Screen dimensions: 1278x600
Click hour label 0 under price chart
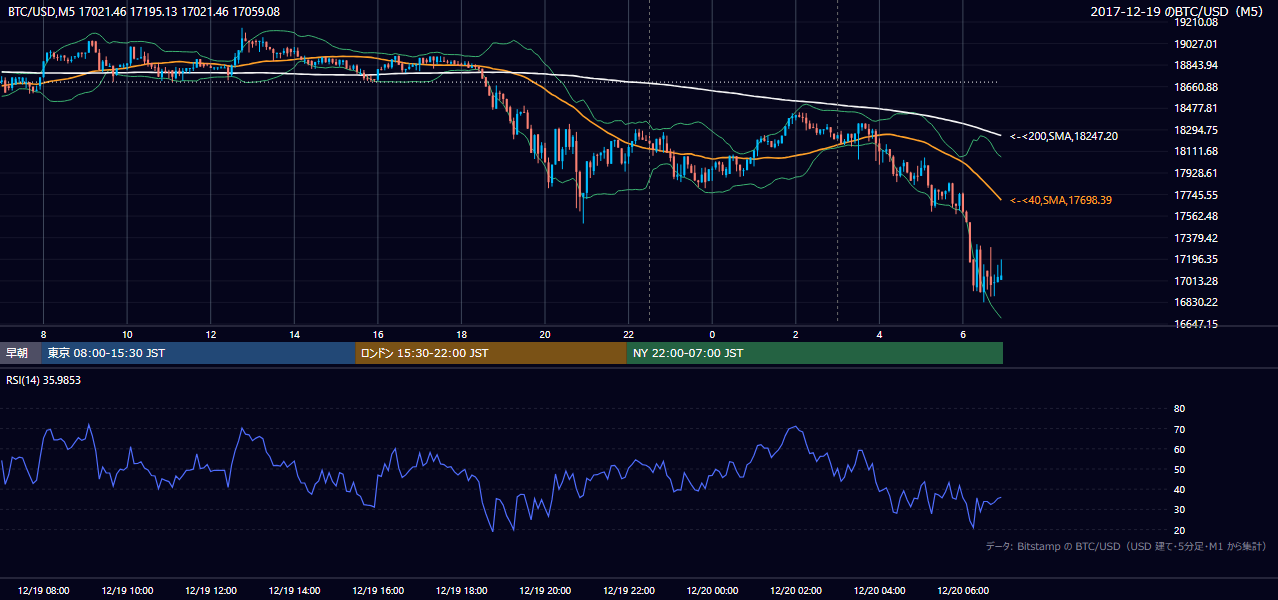(712, 334)
